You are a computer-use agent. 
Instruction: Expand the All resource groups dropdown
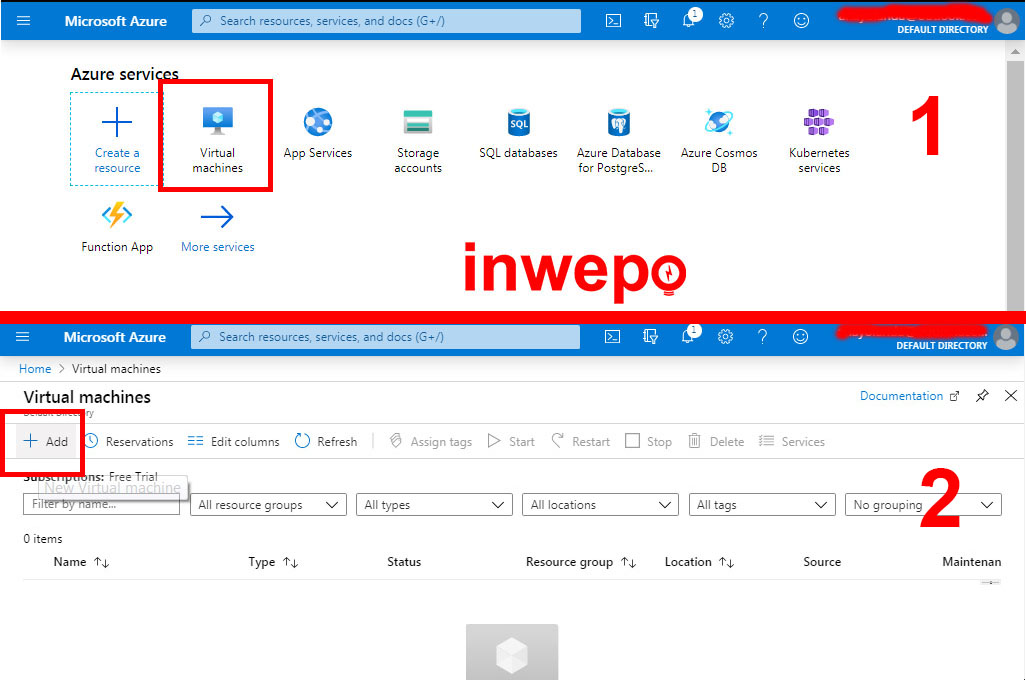(x=268, y=505)
